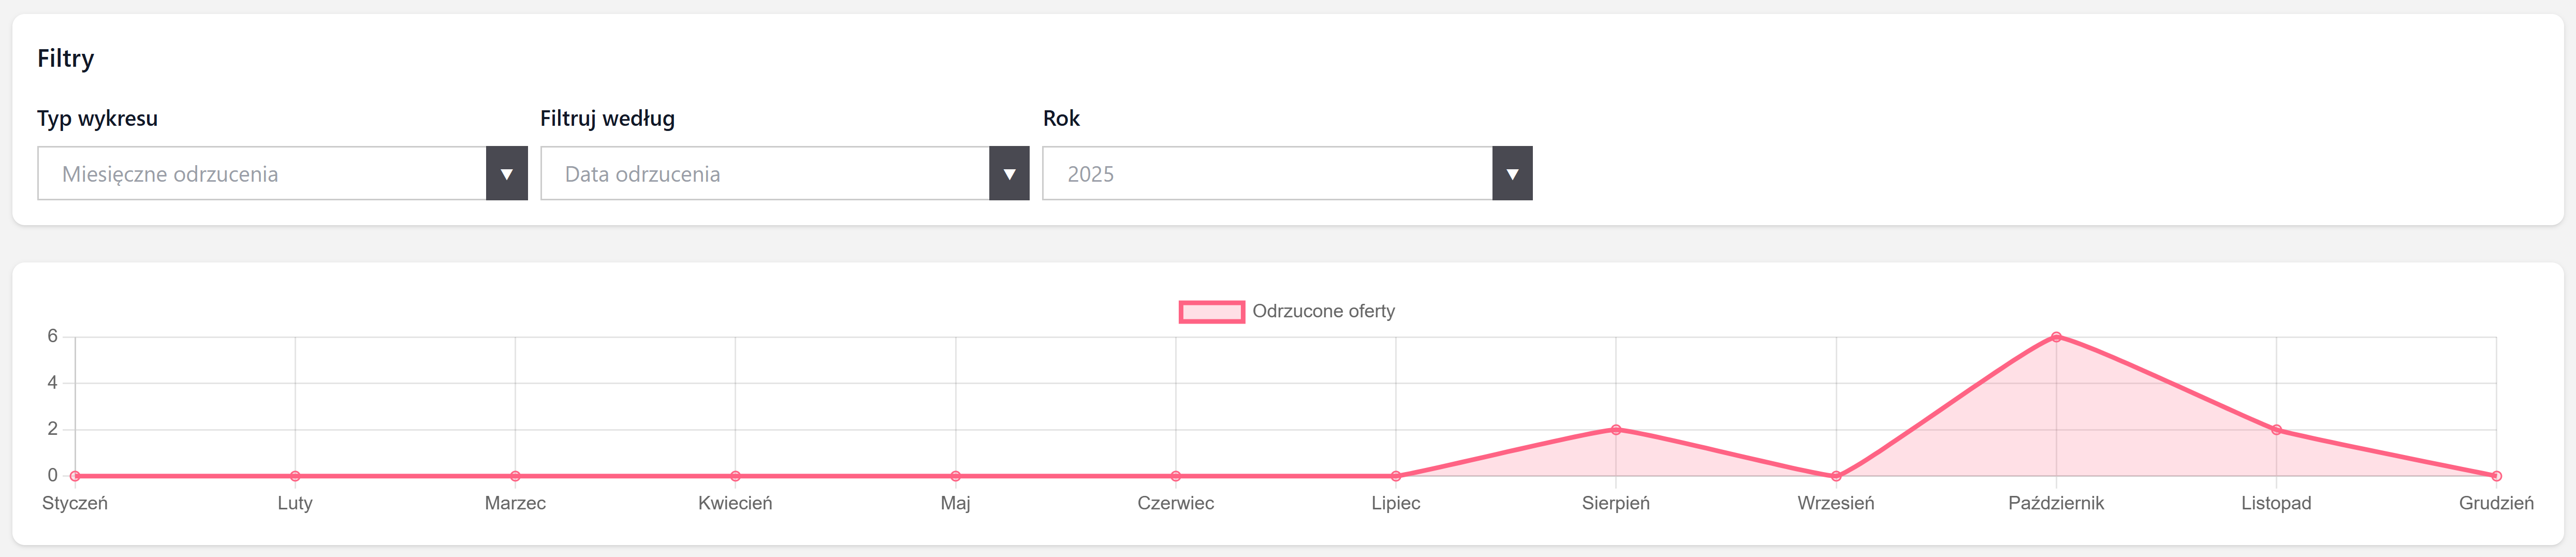The image size is (2576, 557).
Task: Click the Kwiecień data point
Action: [x=735, y=476]
